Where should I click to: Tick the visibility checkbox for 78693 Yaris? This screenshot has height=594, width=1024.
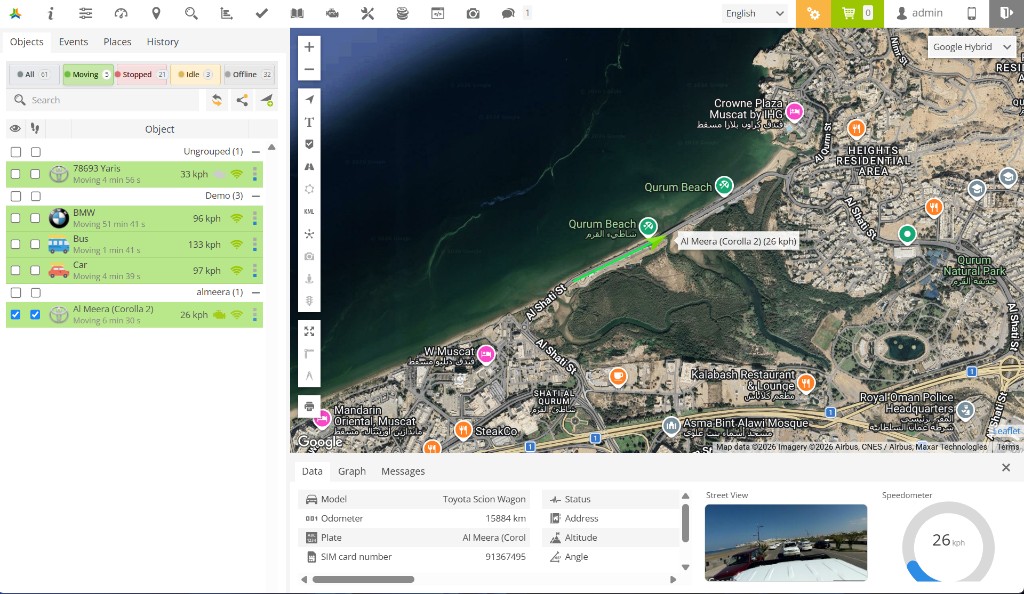[x=16, y=174]
